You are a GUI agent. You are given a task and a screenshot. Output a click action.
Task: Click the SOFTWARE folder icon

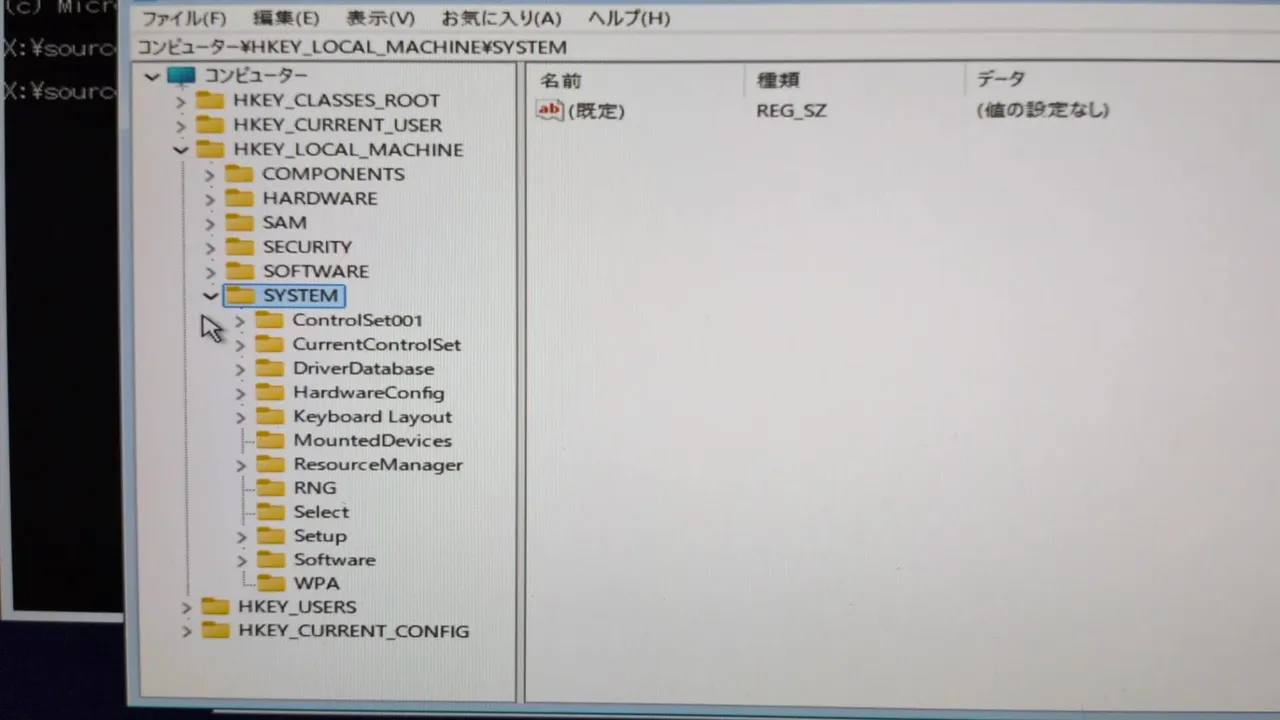pos(239,270)
